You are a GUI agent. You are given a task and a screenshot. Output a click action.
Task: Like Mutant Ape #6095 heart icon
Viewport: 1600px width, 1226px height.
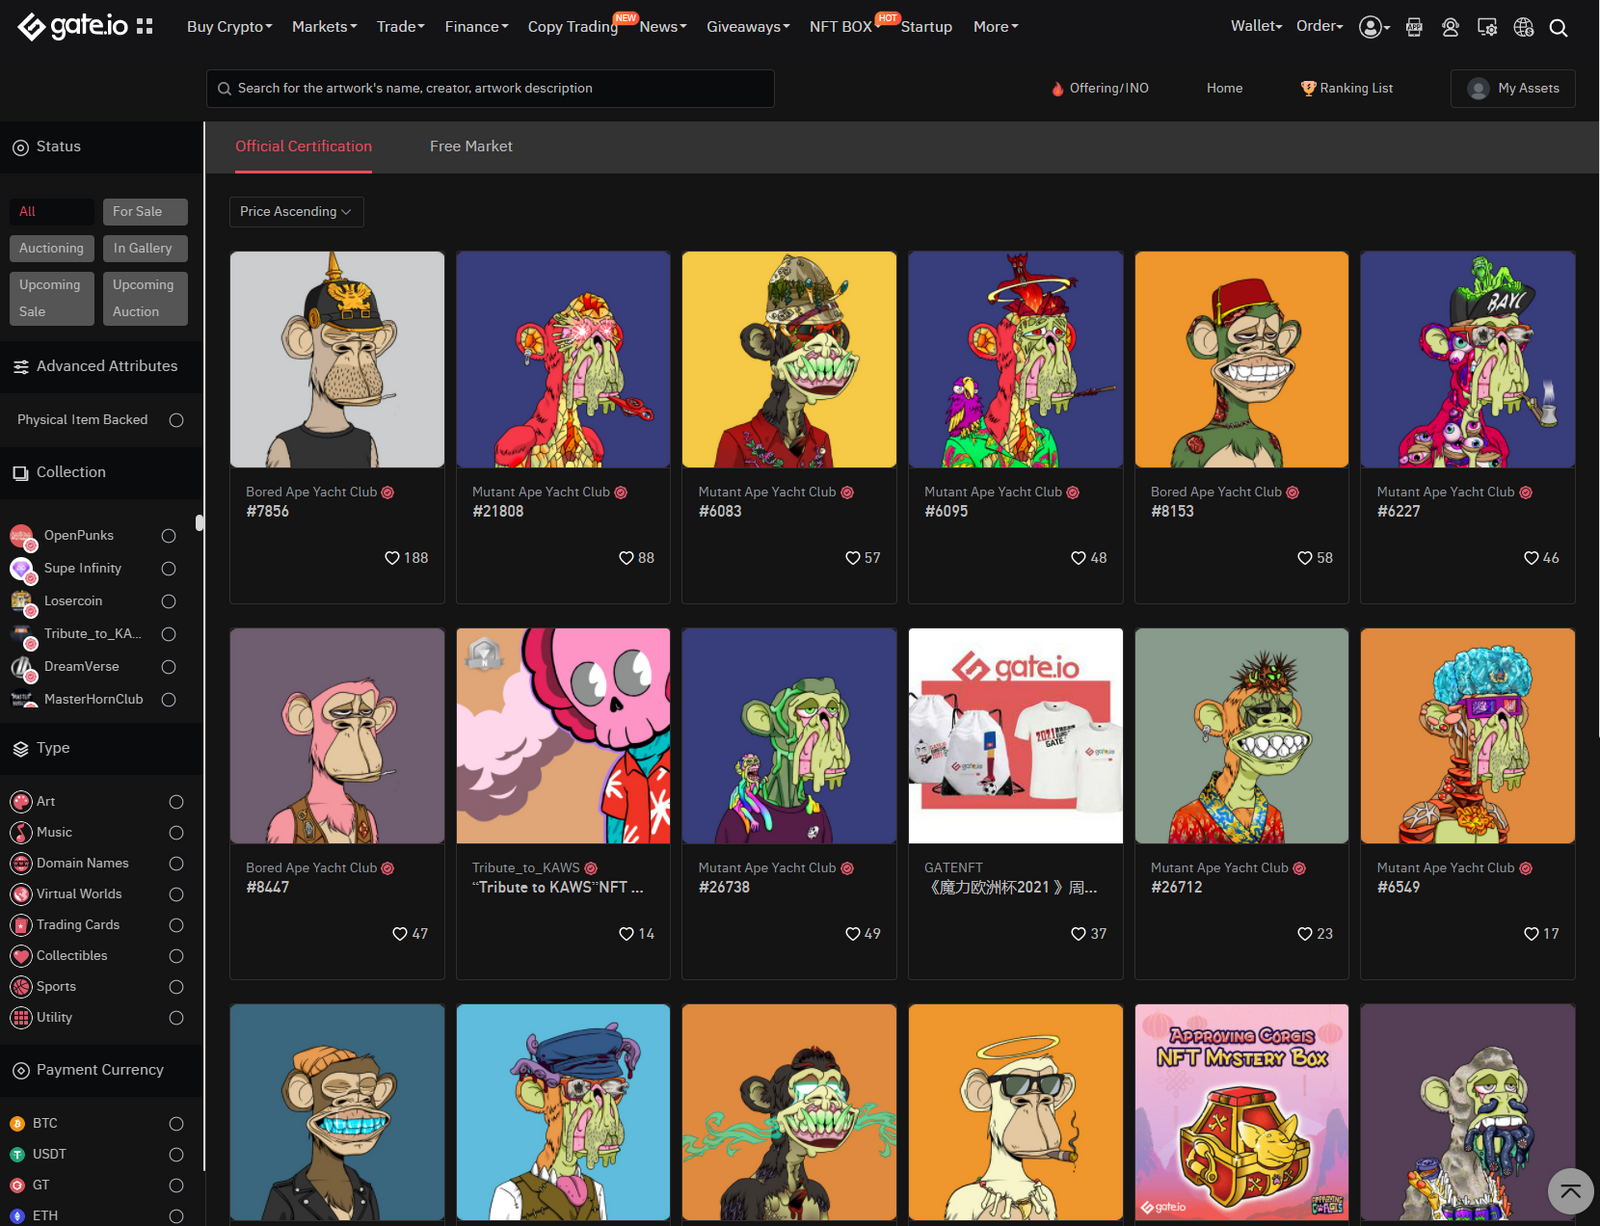coord(1078,558)
